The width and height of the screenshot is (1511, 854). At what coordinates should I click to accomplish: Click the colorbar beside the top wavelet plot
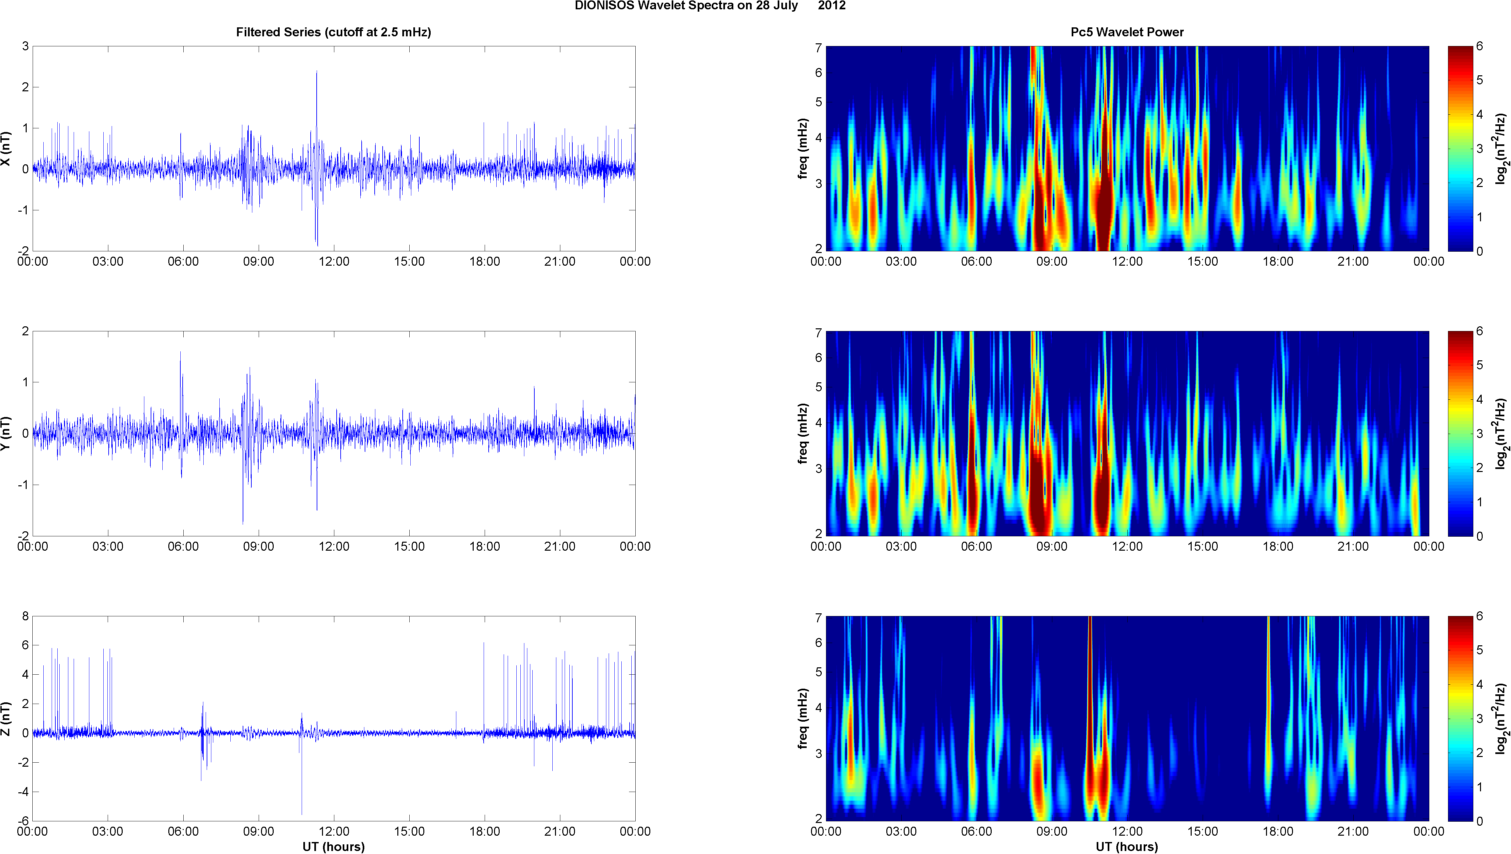[x=1460, y=148]
